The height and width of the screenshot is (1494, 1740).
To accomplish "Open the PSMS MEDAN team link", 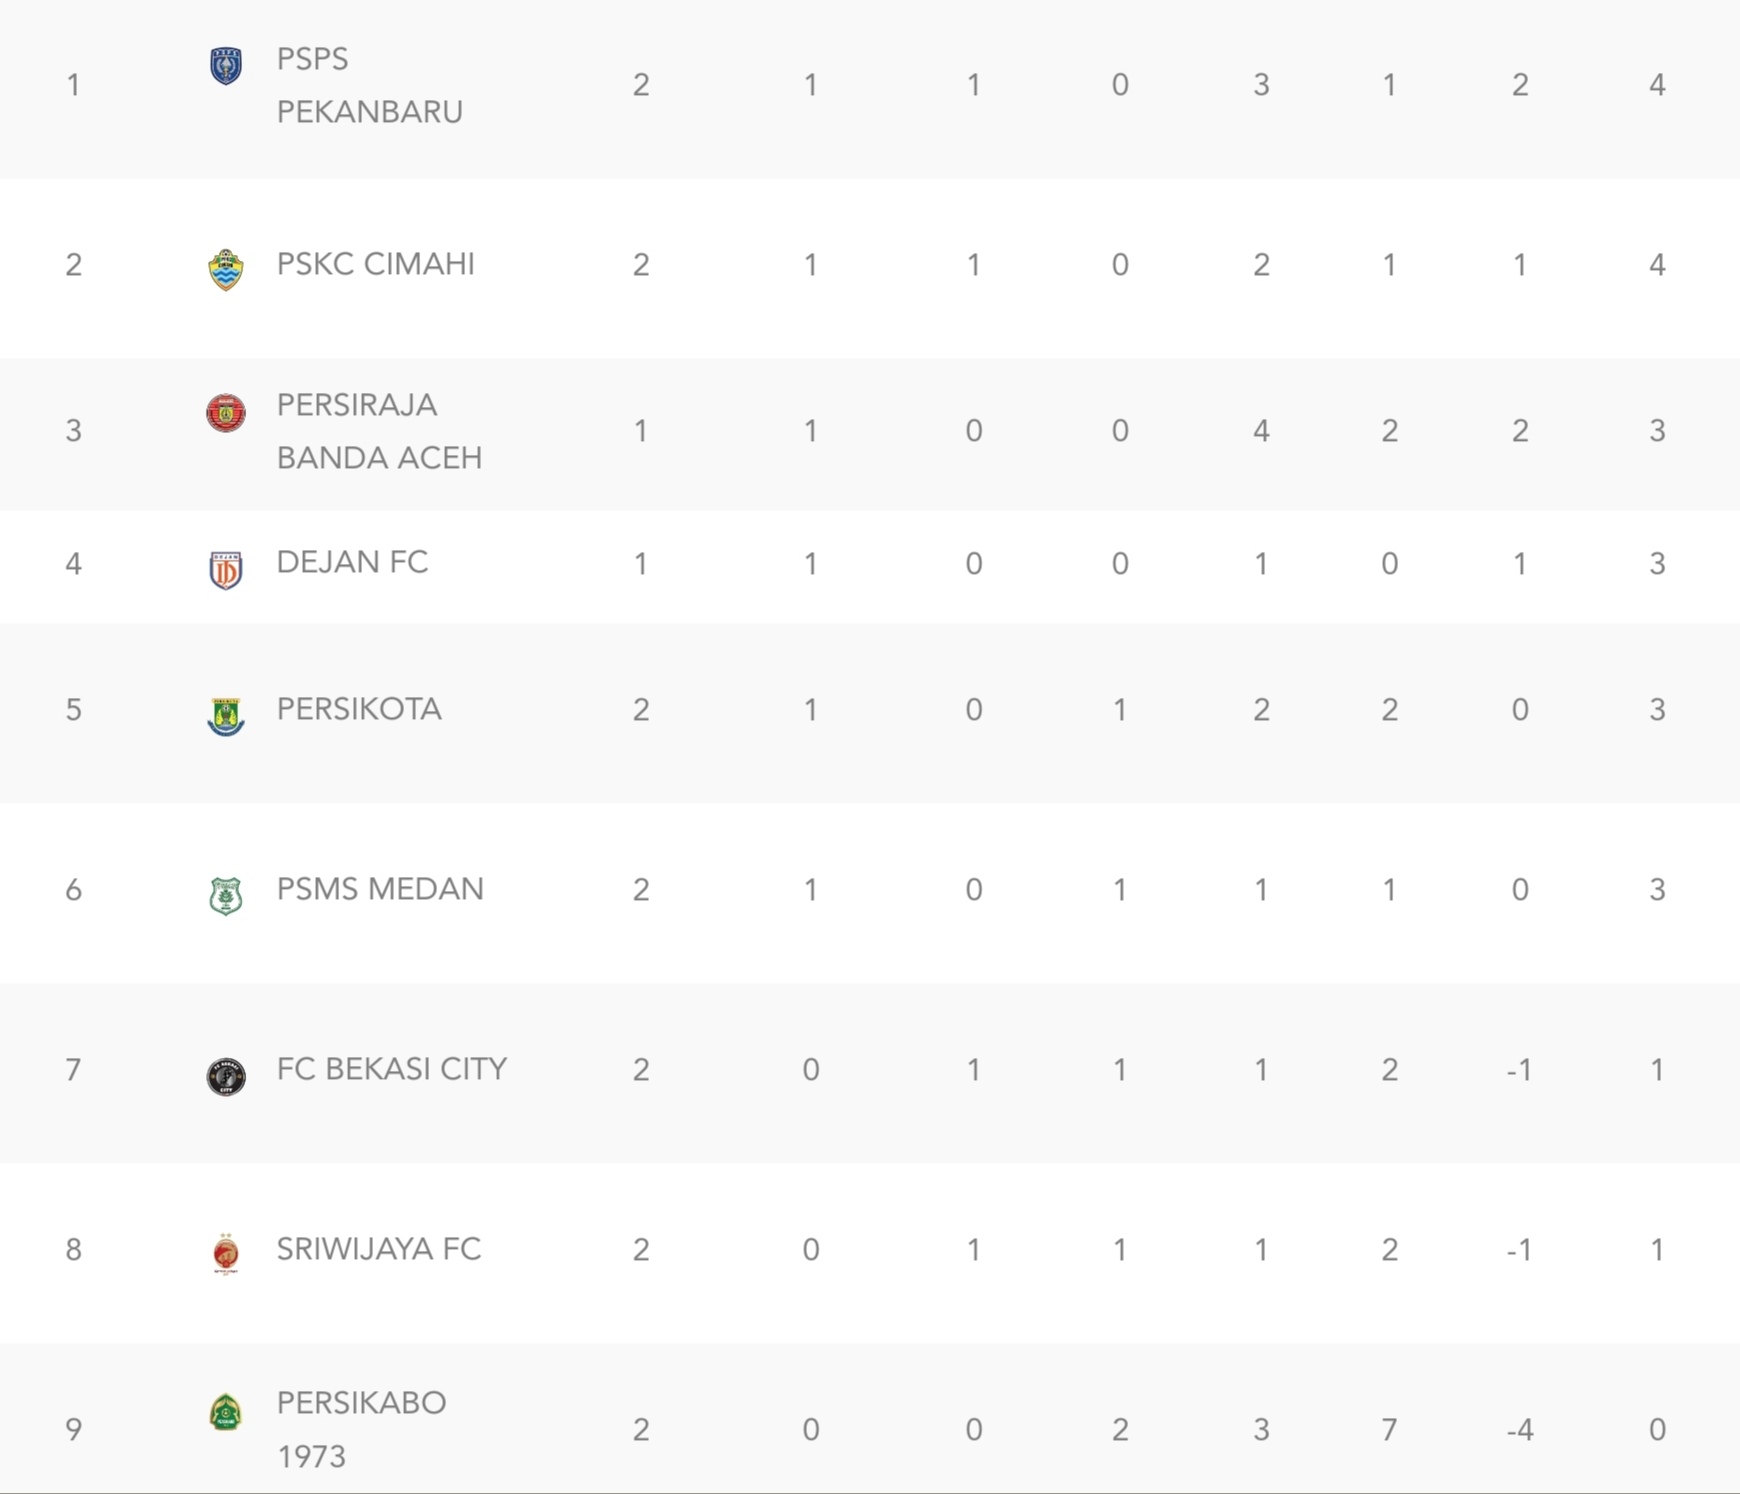I will point(380,889).
